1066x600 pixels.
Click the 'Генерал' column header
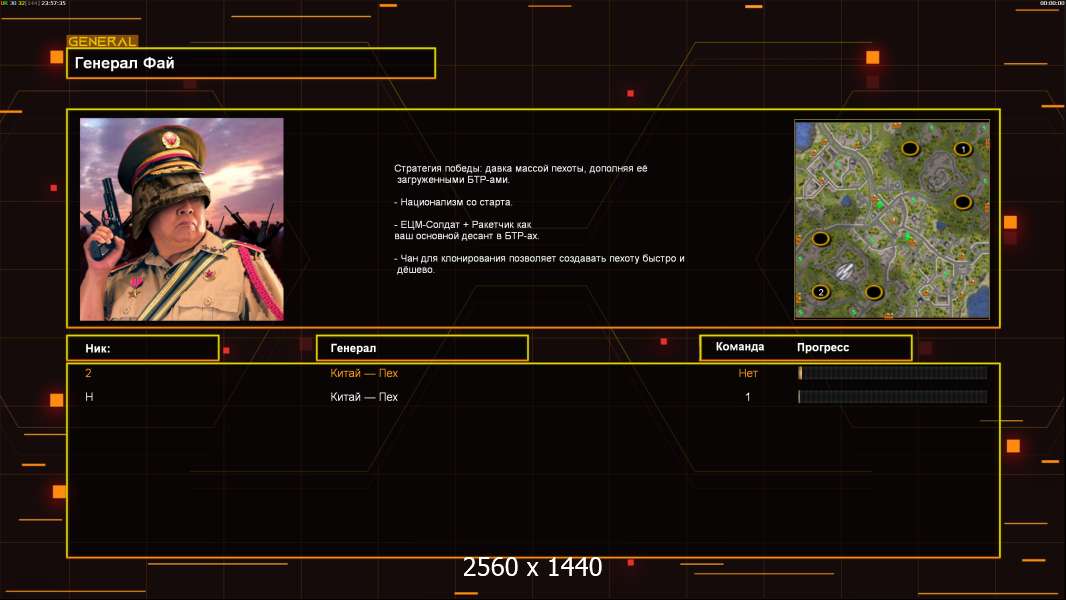(422, 348)
